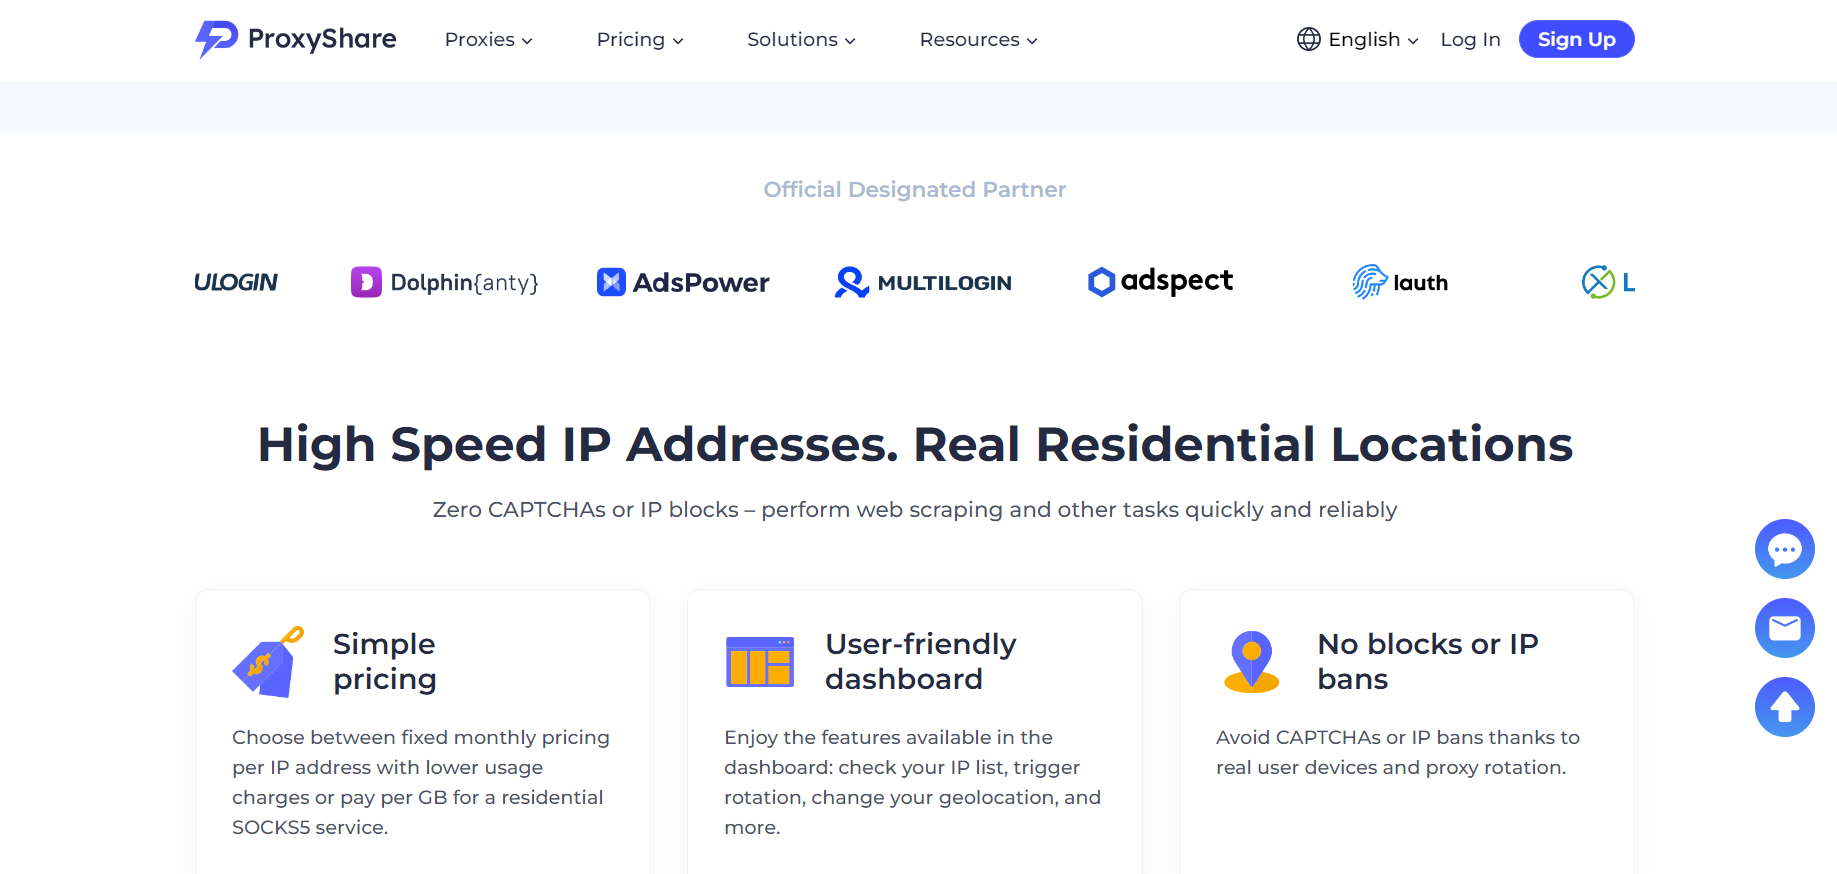Open the Resources navigation menu
The height and width of the screenshot is (874, 1837).
(x=978, y=40)
